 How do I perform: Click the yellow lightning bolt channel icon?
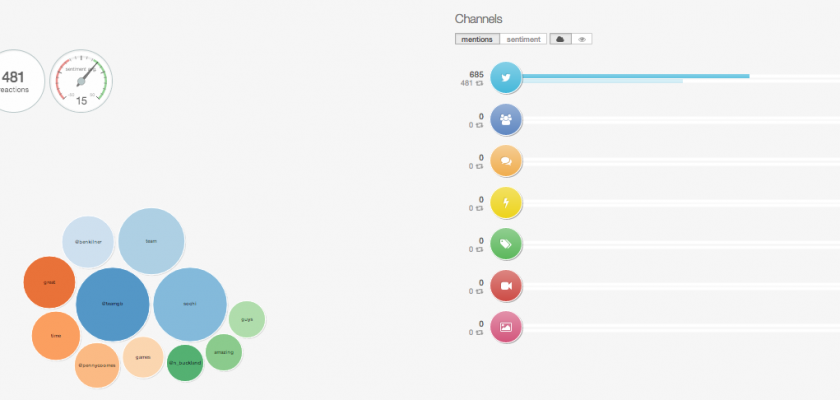[x=507, y=203]
